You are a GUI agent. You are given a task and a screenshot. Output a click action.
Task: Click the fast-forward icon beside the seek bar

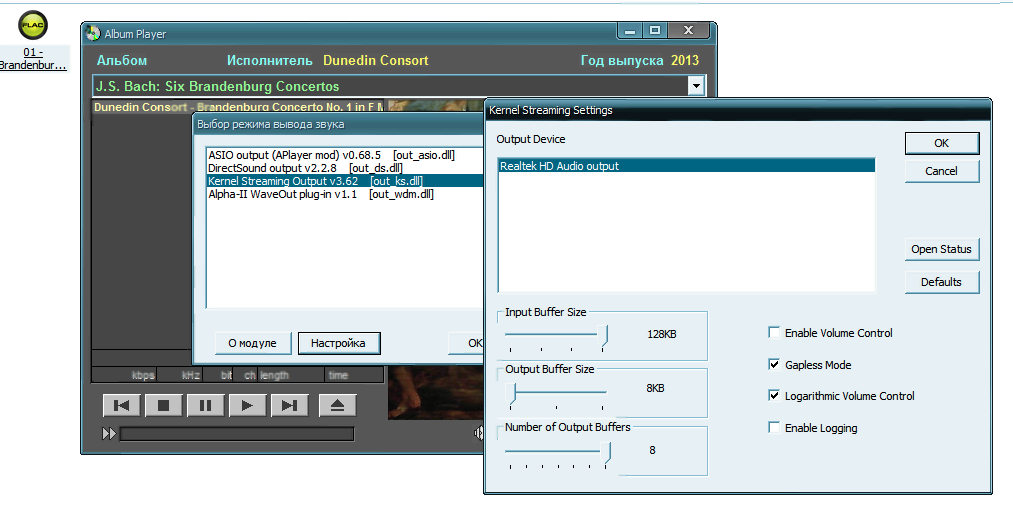[109, 434]
